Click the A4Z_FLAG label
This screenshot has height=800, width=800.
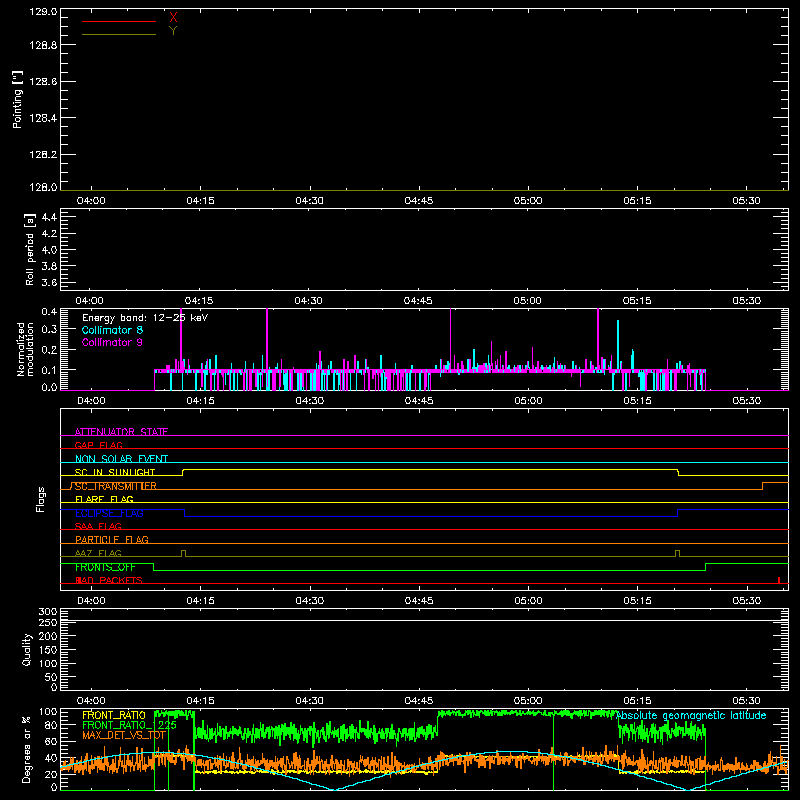coord(98,553)
